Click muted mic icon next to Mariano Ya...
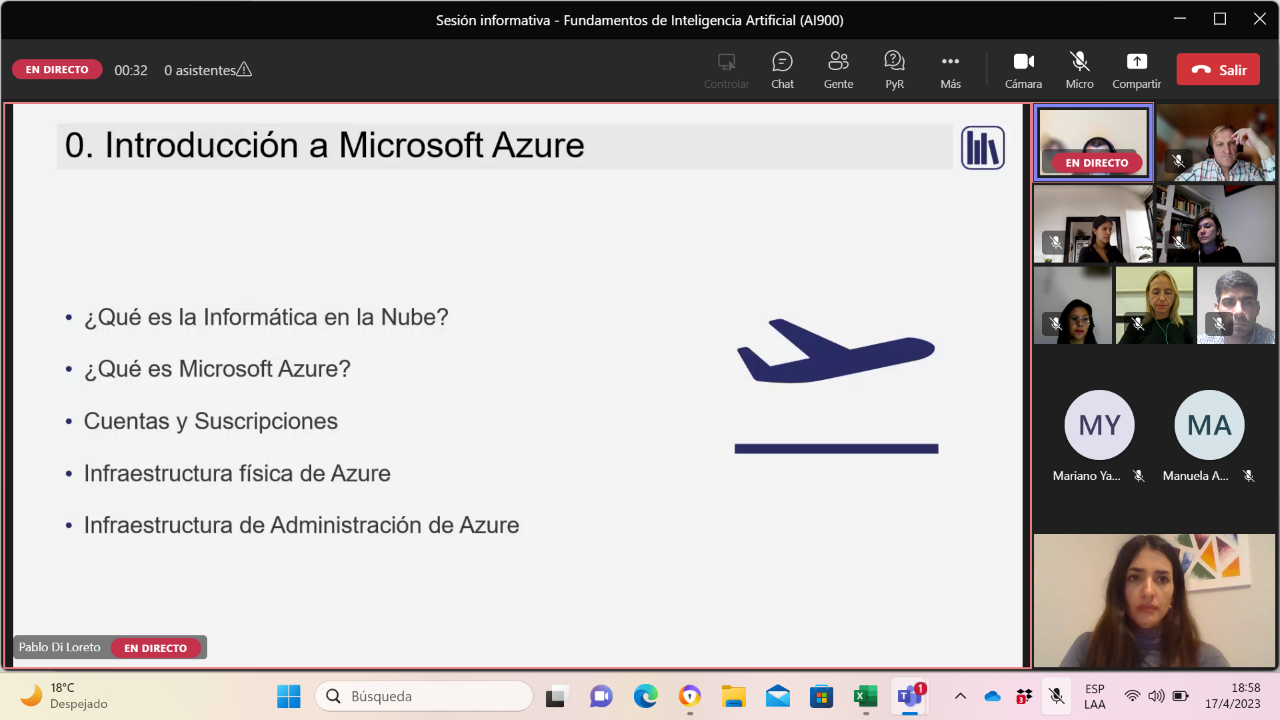This screenshot has height=720, width=1280. 1138,476
